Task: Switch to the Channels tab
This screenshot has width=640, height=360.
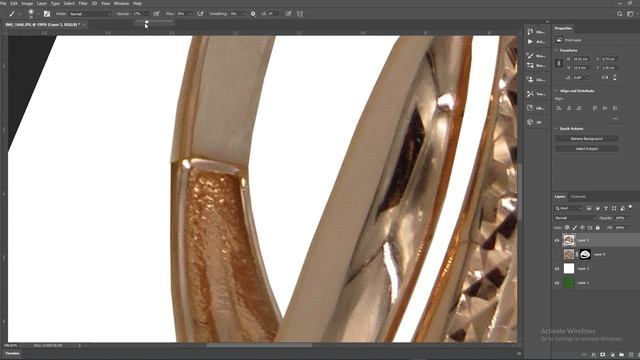Action: [578, 197]
